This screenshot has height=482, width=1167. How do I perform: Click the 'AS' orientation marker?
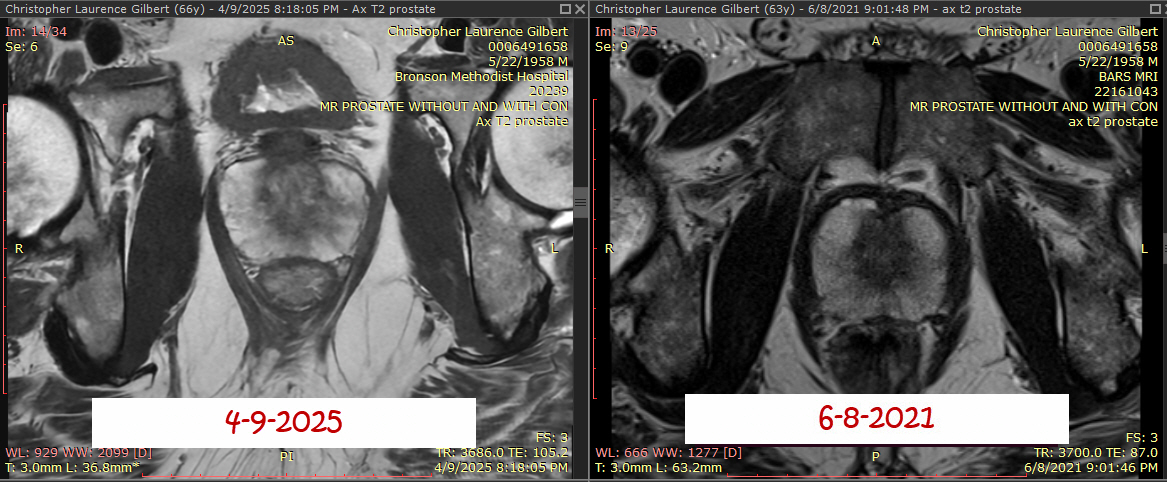[286, 41]
